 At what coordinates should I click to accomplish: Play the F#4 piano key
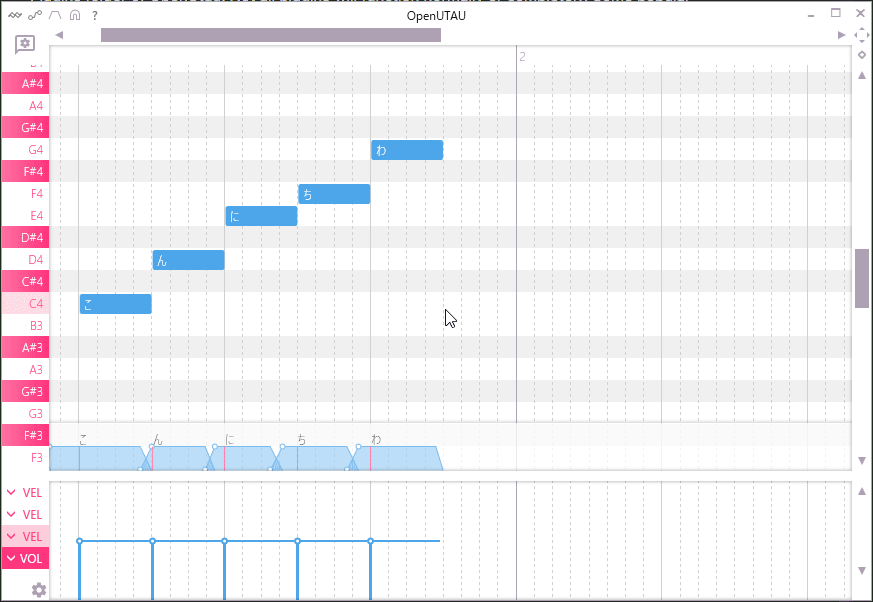pos(25,171)
